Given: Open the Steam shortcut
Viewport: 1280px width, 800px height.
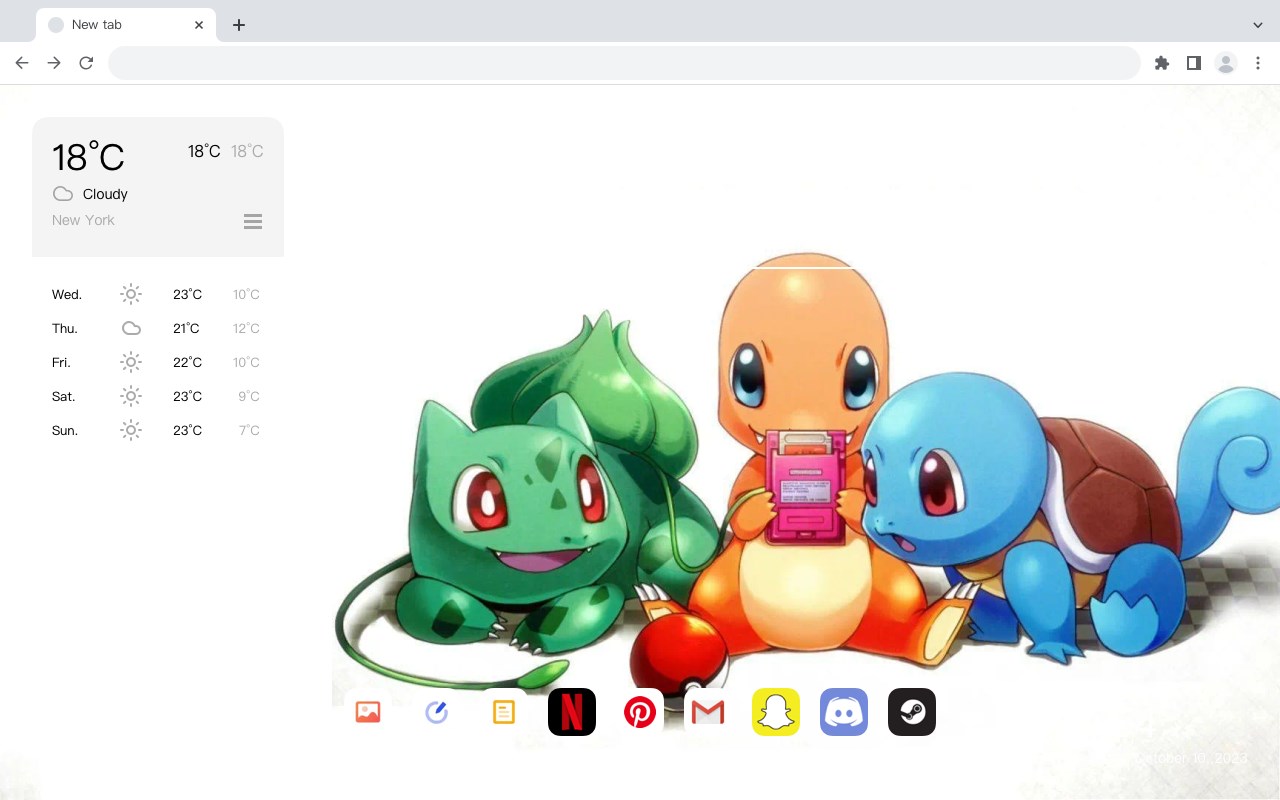Looking at the screenshot, I should point(912,712).
